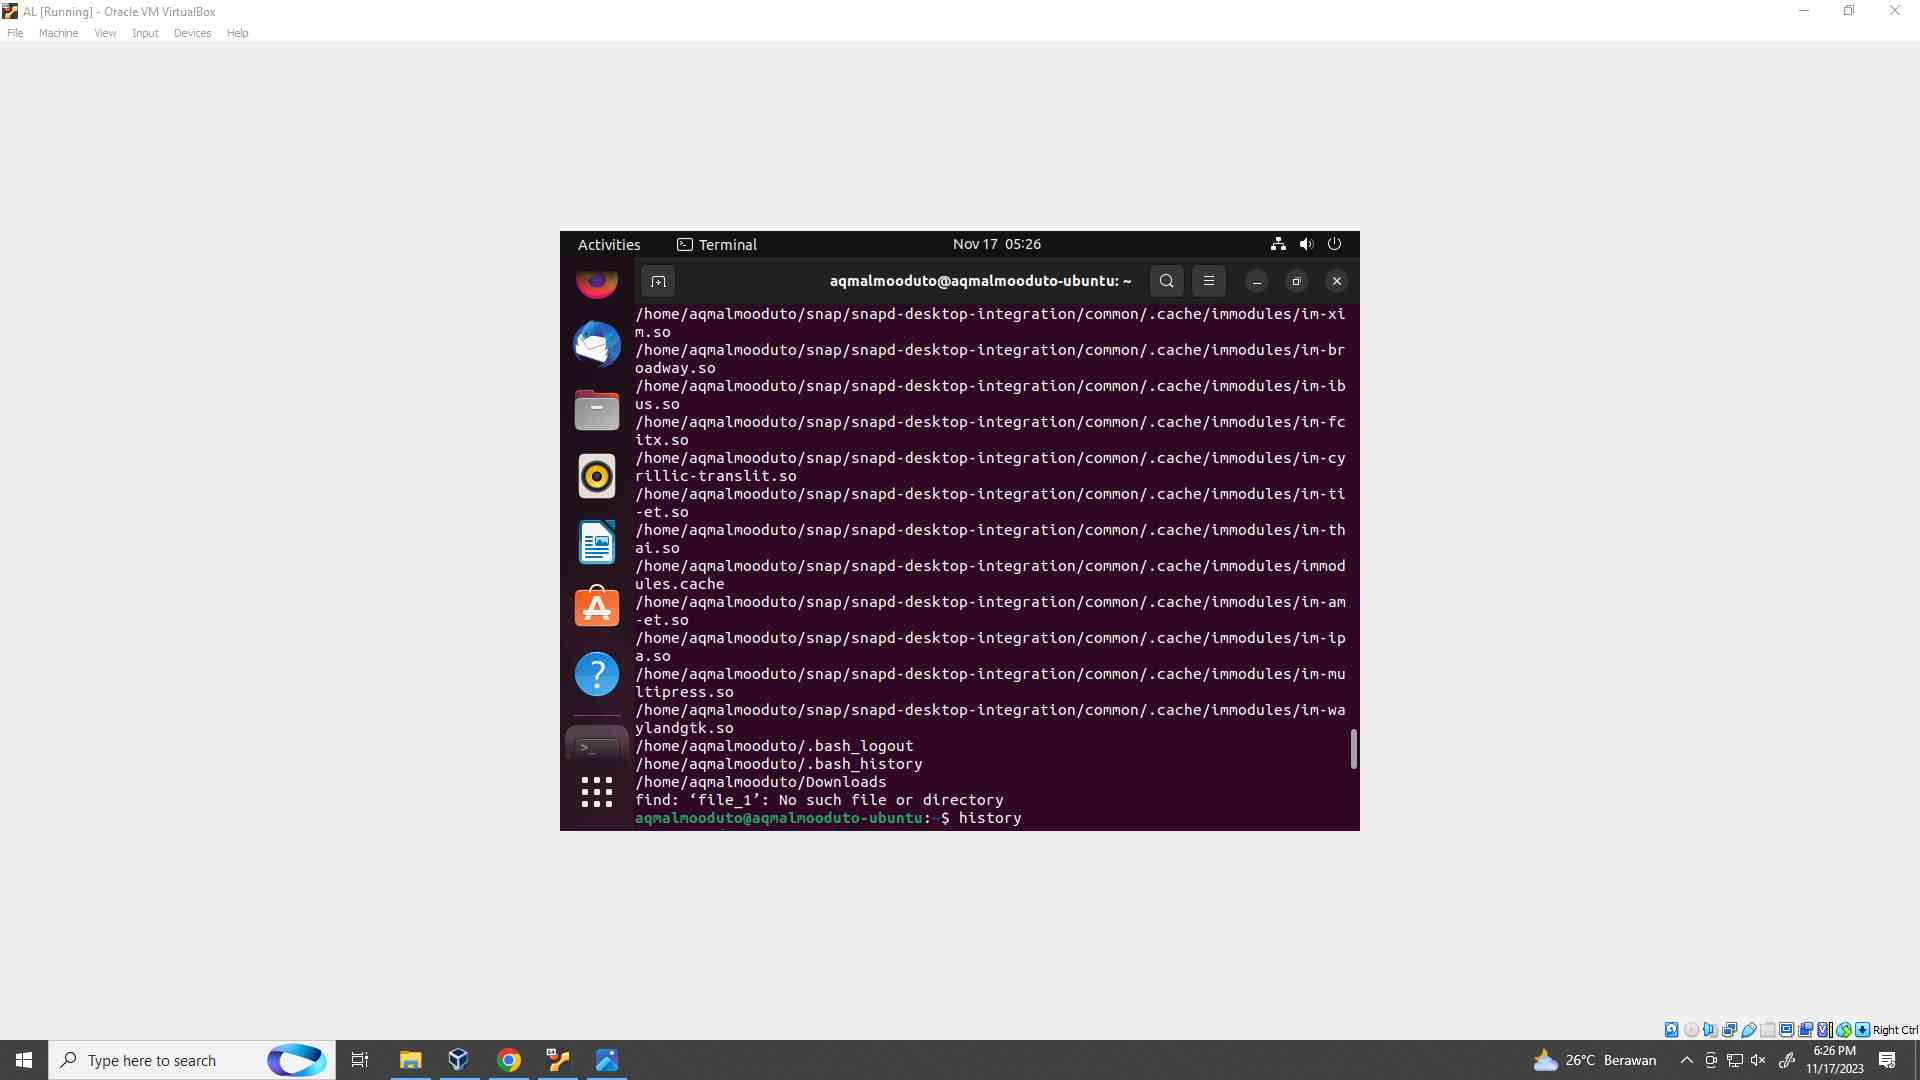This screenshot has width=1920, height=1080.
Task: Click the VirtualBox display indicator
Action: 1786,1030
